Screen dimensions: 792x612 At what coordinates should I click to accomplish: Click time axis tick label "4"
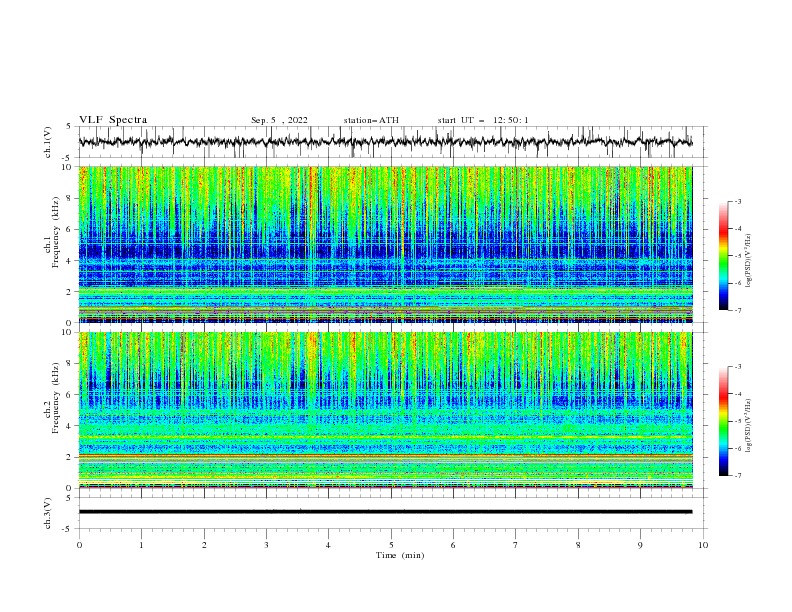pos(328,545)
